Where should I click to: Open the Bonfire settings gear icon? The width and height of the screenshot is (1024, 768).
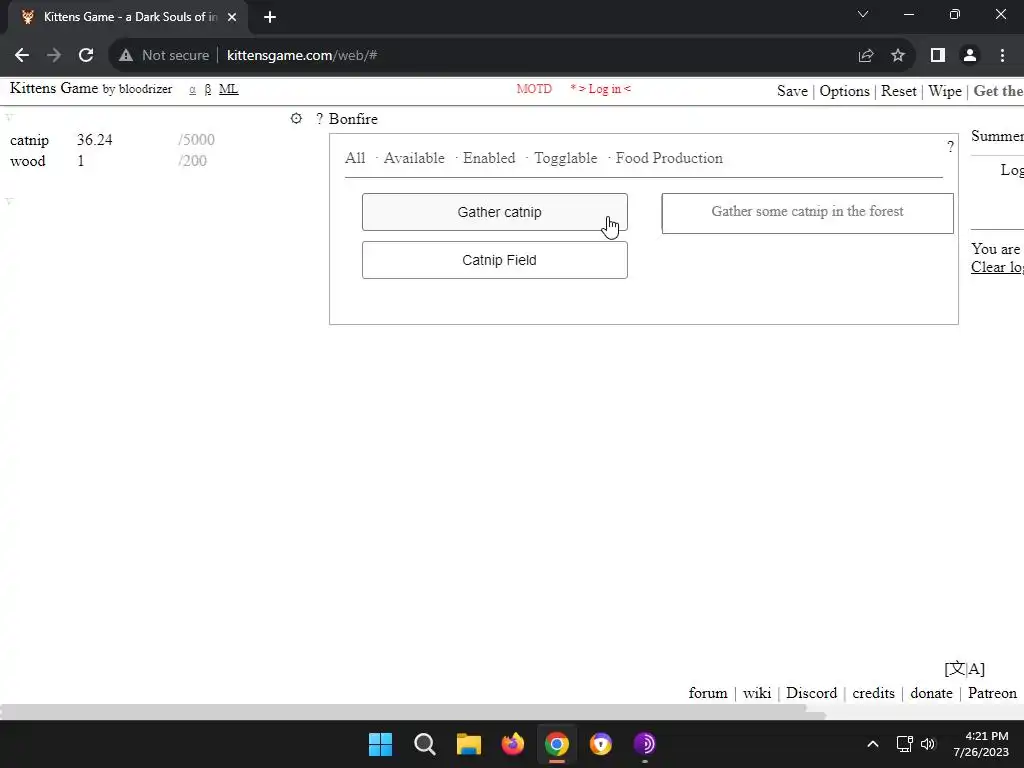(296, 118)
